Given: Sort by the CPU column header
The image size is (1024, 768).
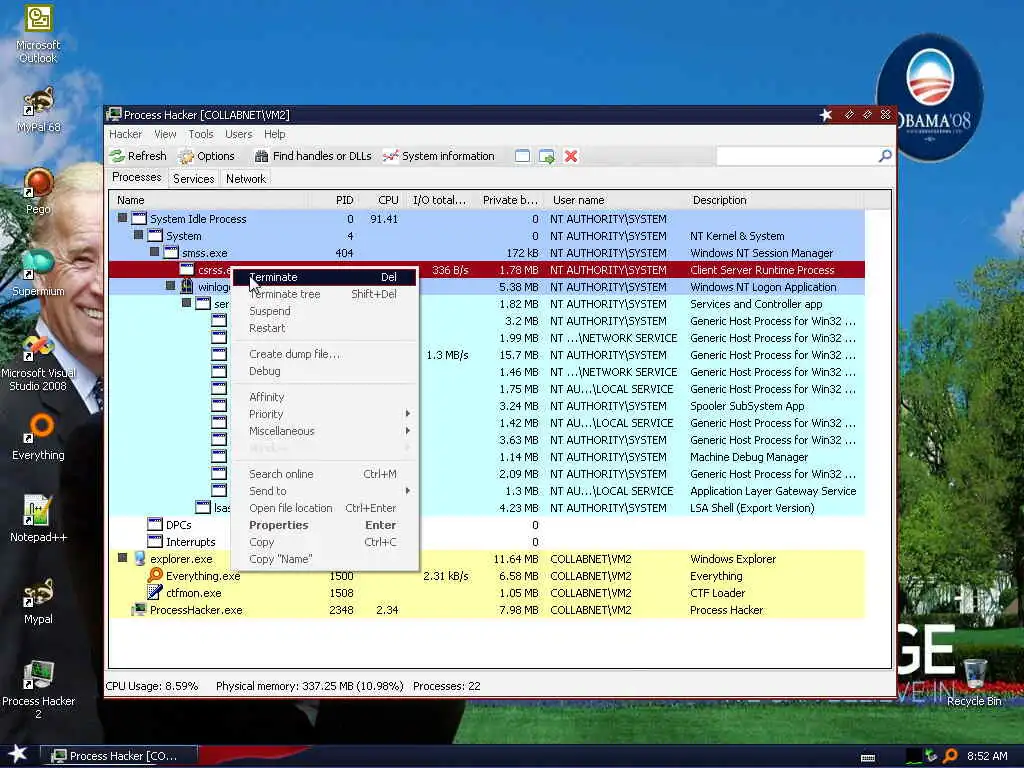Looking at the screenshot, I should (x=380, y=200).
